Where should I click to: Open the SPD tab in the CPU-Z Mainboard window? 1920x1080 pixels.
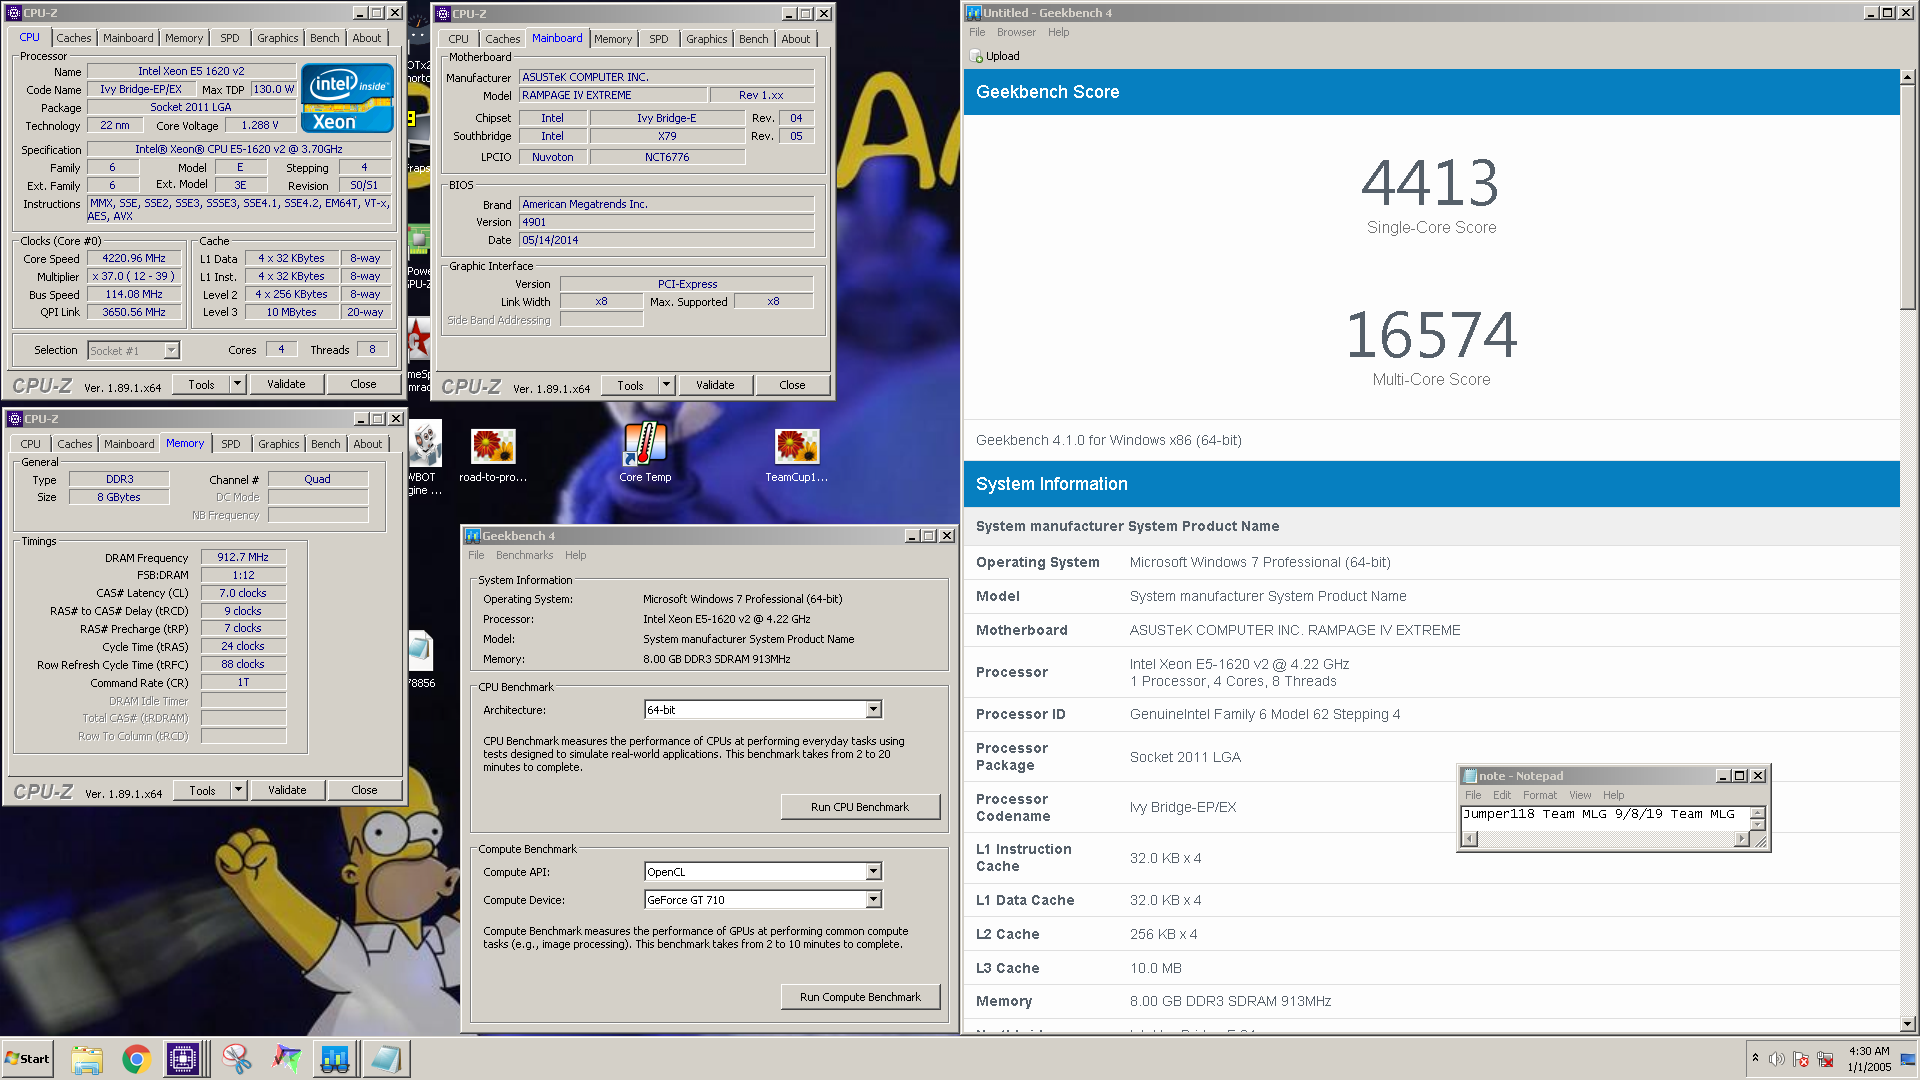tap(658, 39)
